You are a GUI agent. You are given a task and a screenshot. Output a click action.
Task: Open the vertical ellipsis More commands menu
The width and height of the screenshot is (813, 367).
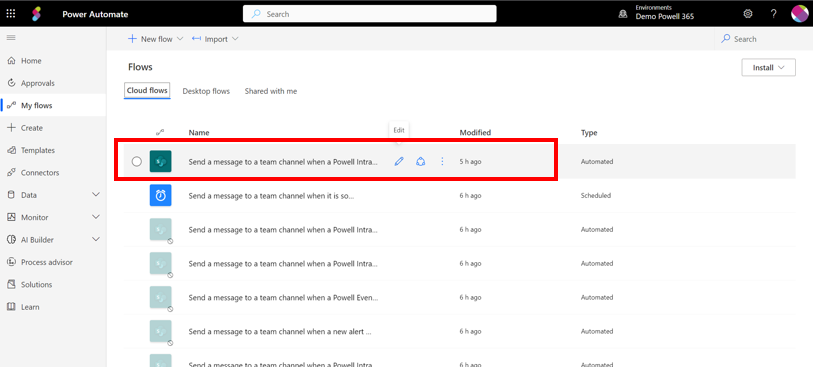(442, 162)
